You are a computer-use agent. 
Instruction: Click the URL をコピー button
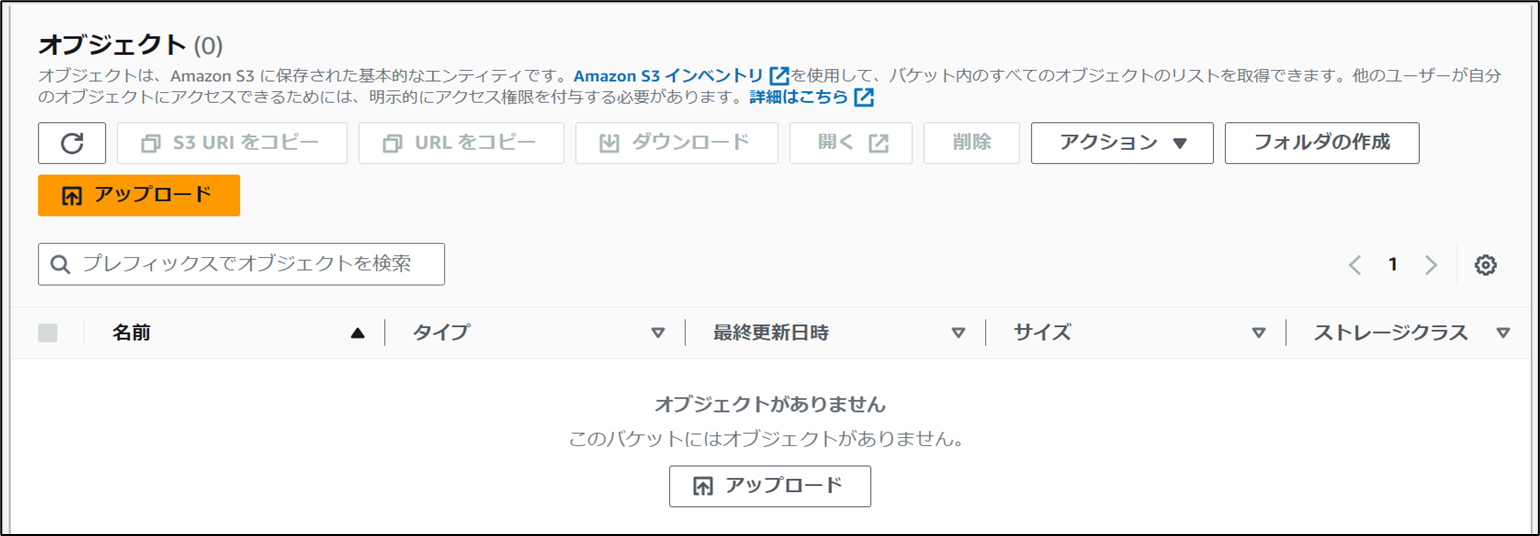click(x=461, y=143)
